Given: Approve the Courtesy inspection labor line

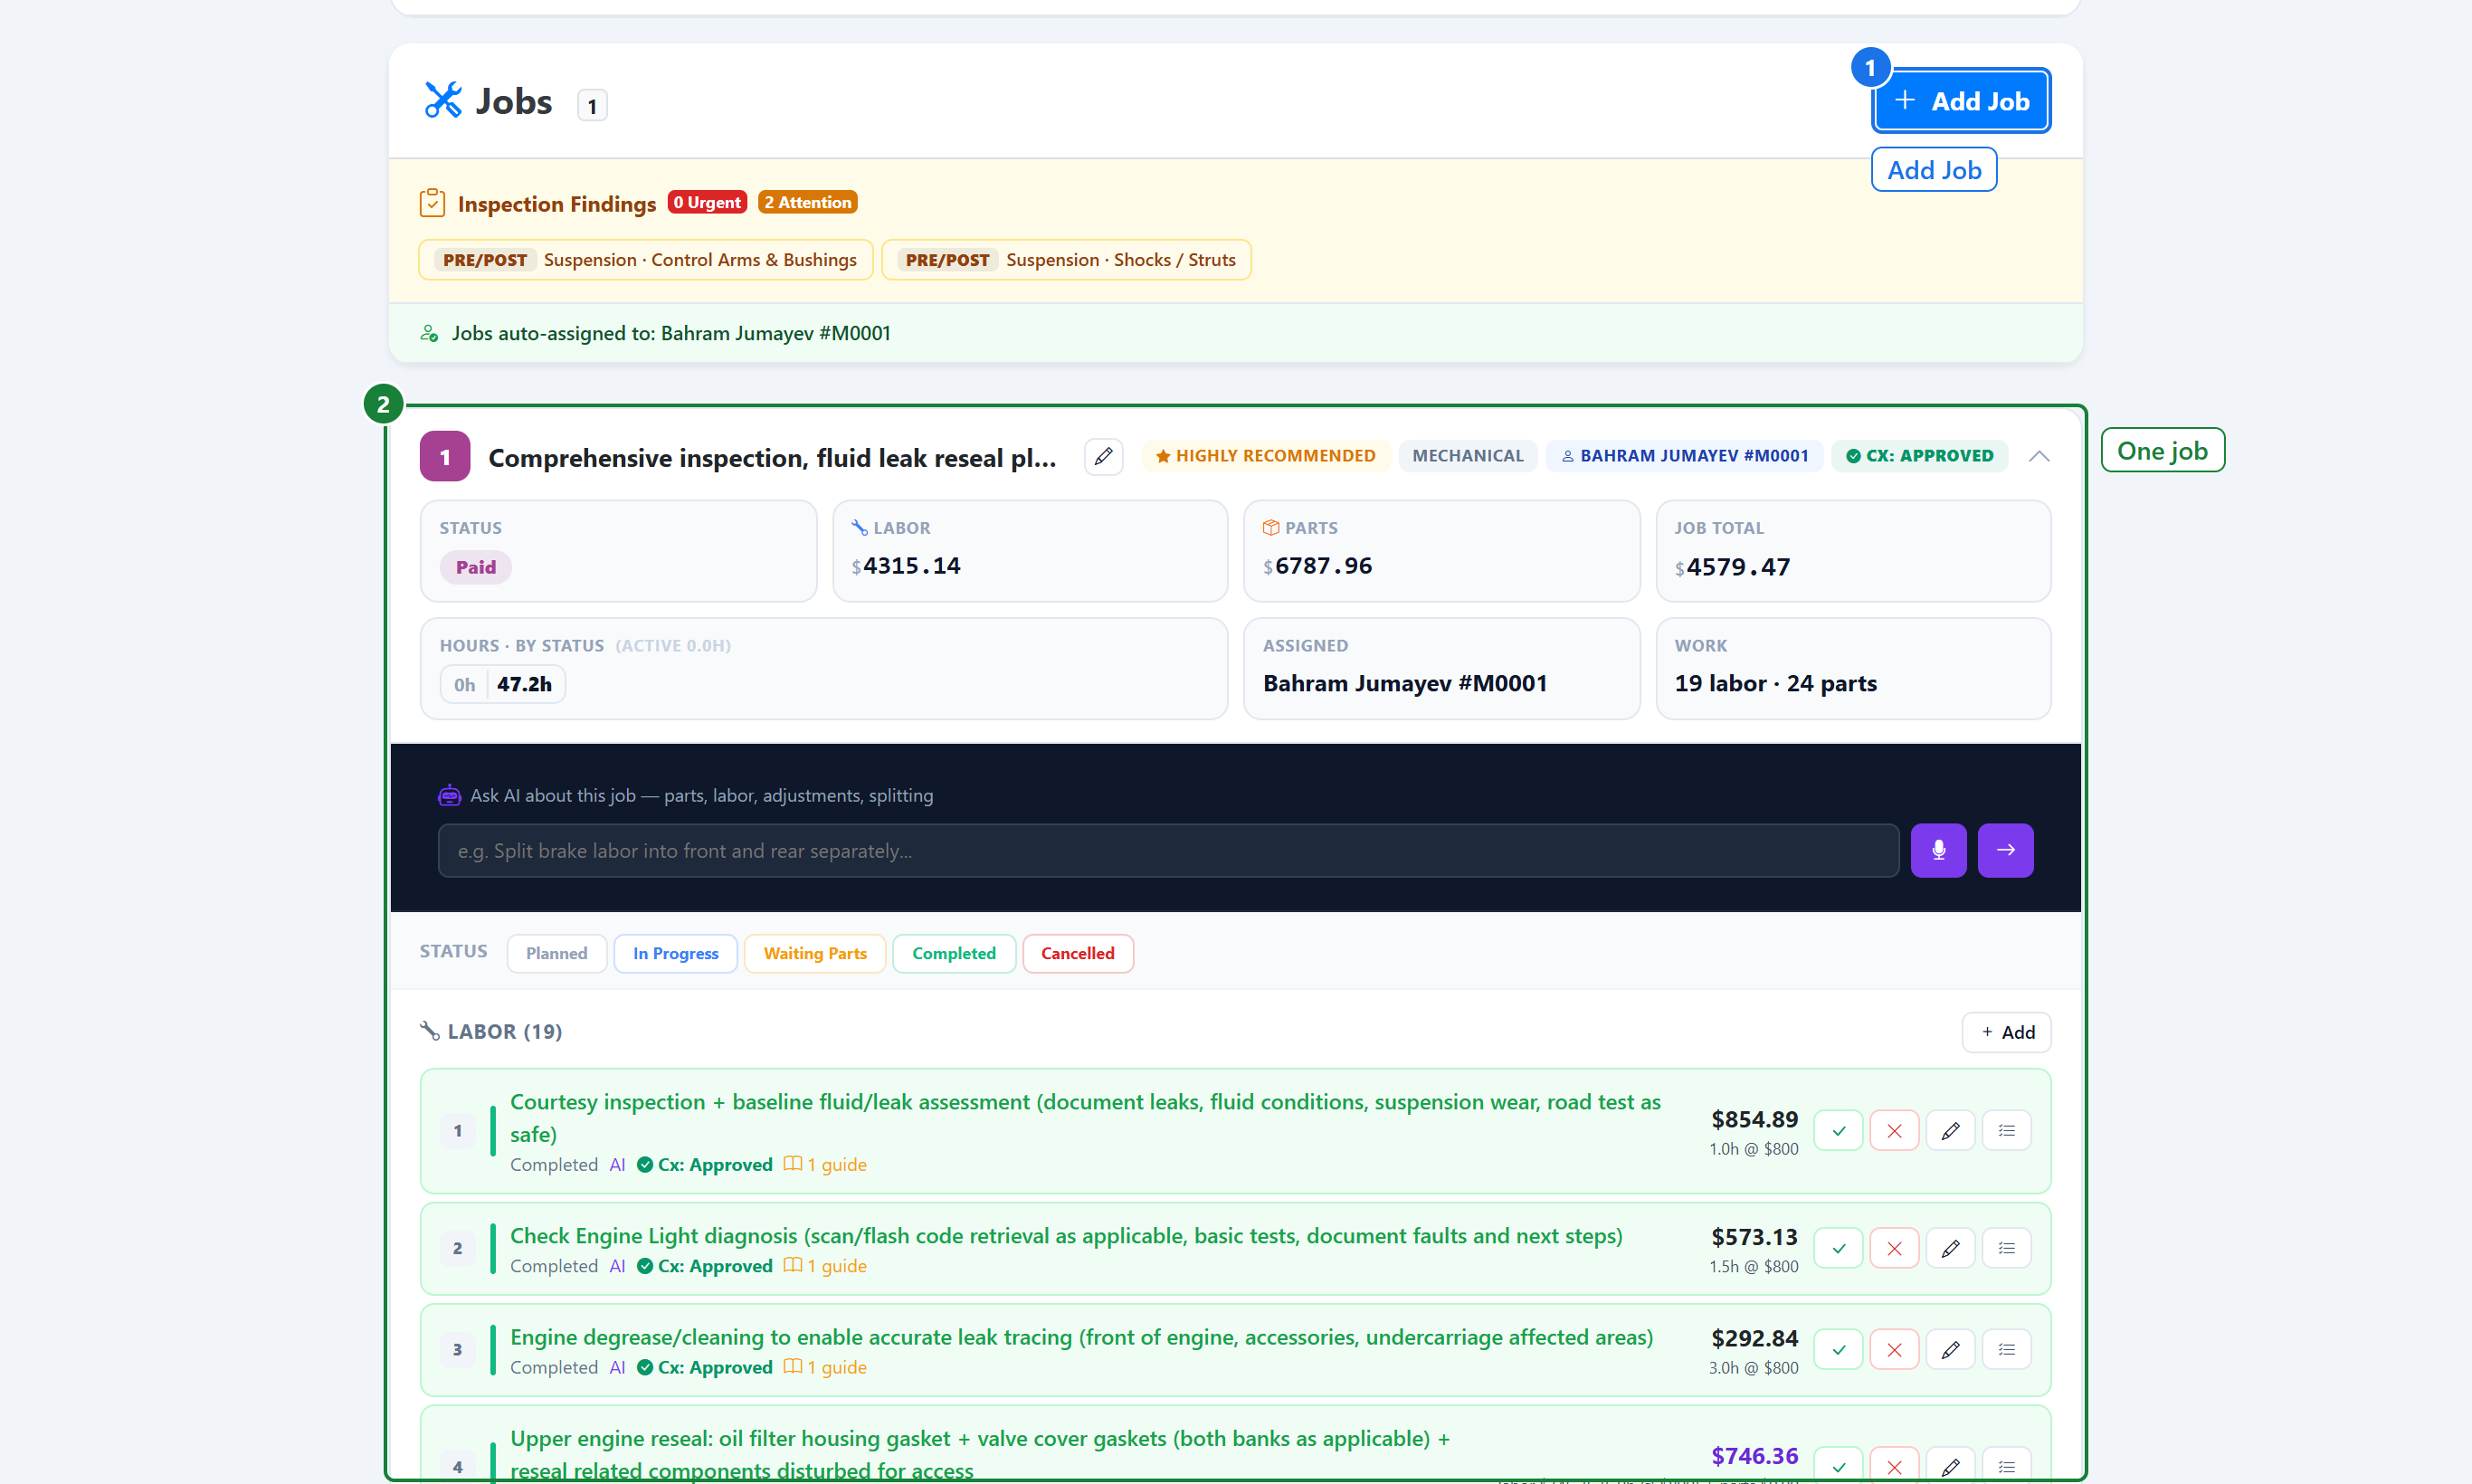Looking at the screenshot, I should pyautogui.click(x=1837, y=1131).
